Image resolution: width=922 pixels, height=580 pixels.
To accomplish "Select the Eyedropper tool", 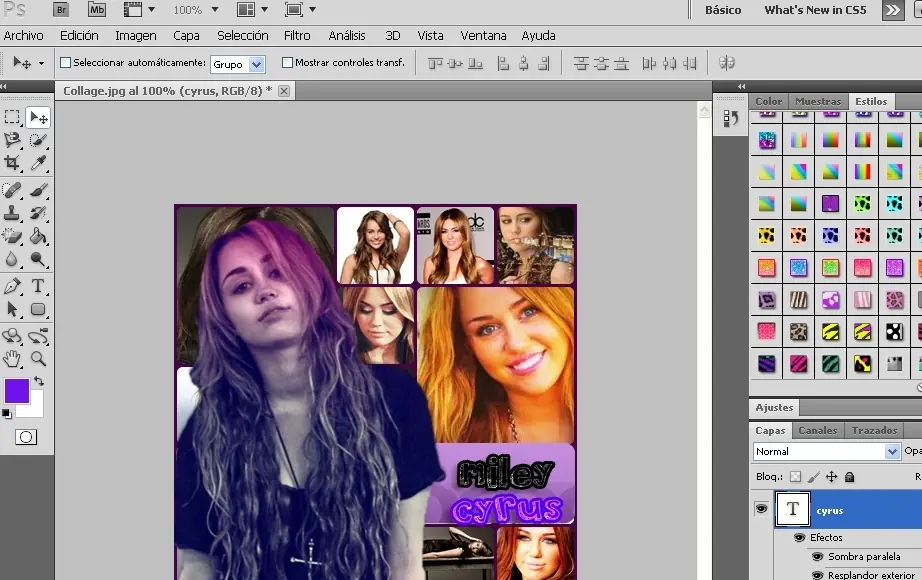I will [38, 163].
